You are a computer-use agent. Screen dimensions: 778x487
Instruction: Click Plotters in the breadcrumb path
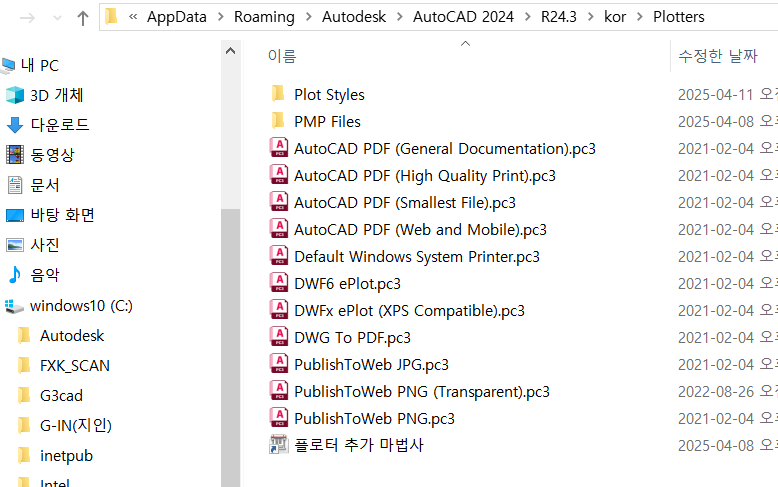678,17
